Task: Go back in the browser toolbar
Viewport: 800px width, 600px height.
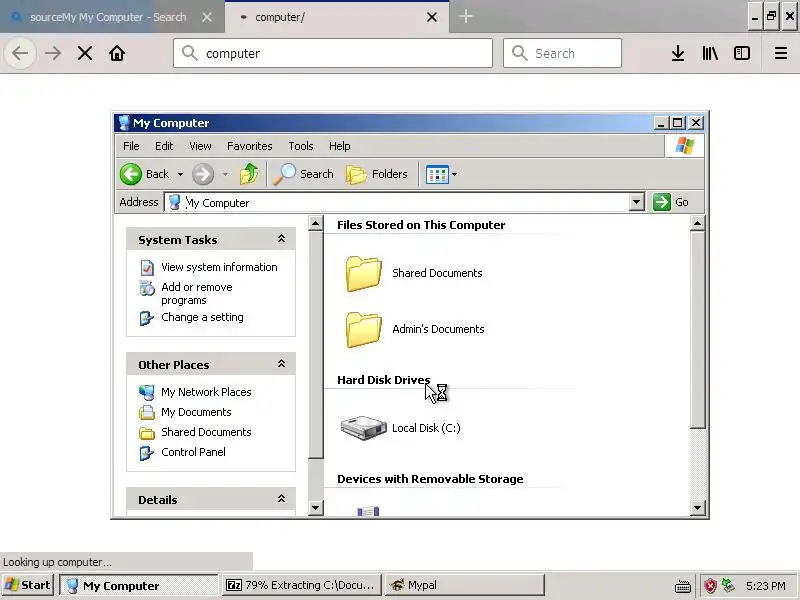Action: [x=20, y=53]
